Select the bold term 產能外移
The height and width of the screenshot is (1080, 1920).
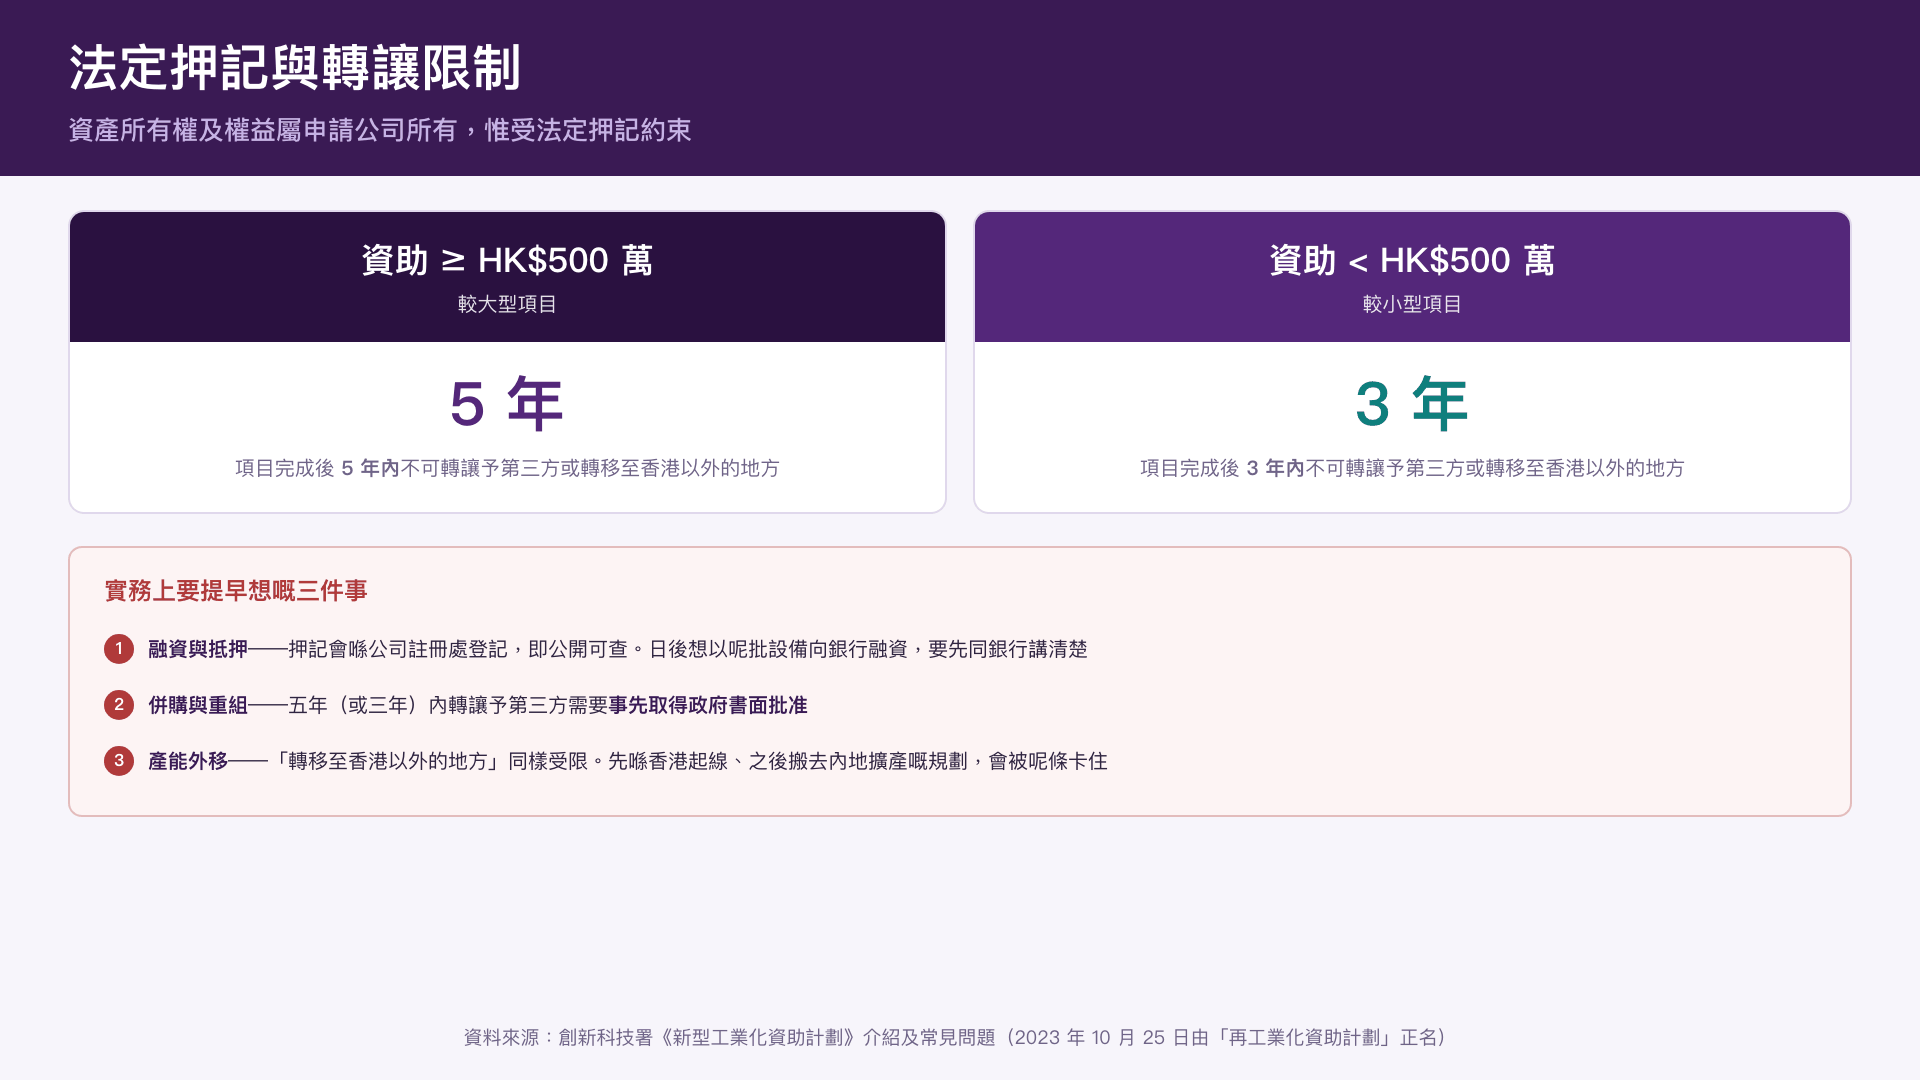(x=188, y=761)
